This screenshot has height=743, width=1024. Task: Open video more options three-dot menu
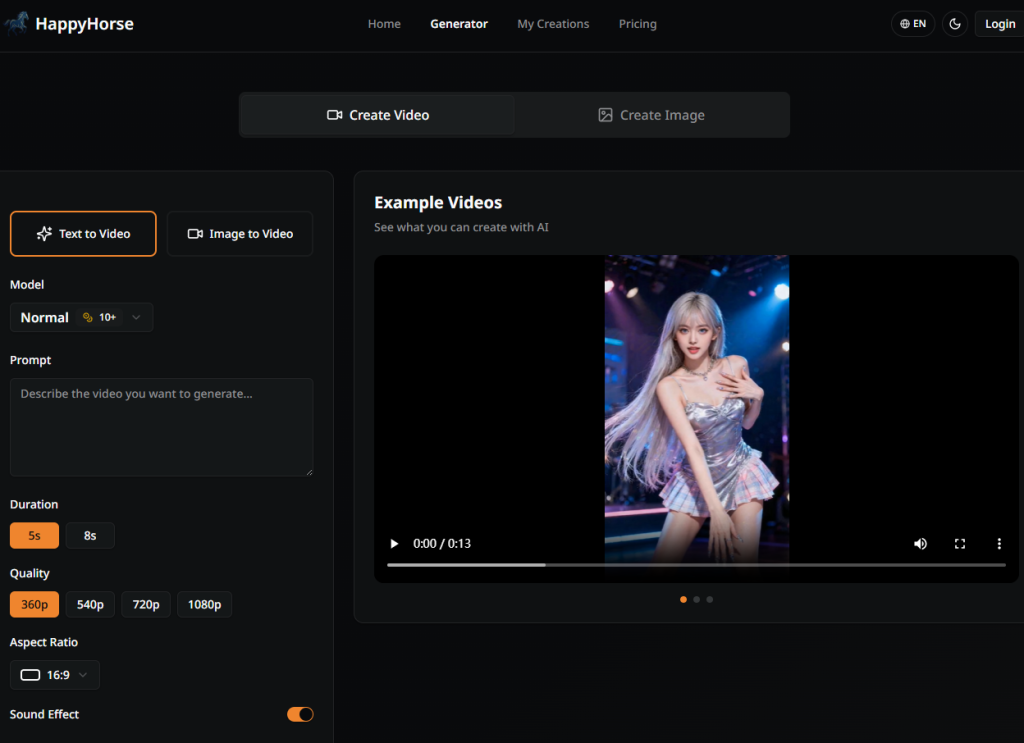pyautogui.click(x=998, y=544)
